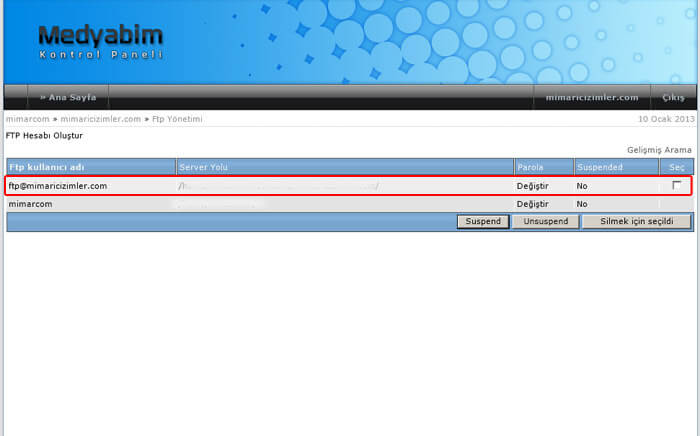Screen dimensions: 700x436
Task: Click the Medyabim Kontrol Paneli logo
Action: point(99,43)
